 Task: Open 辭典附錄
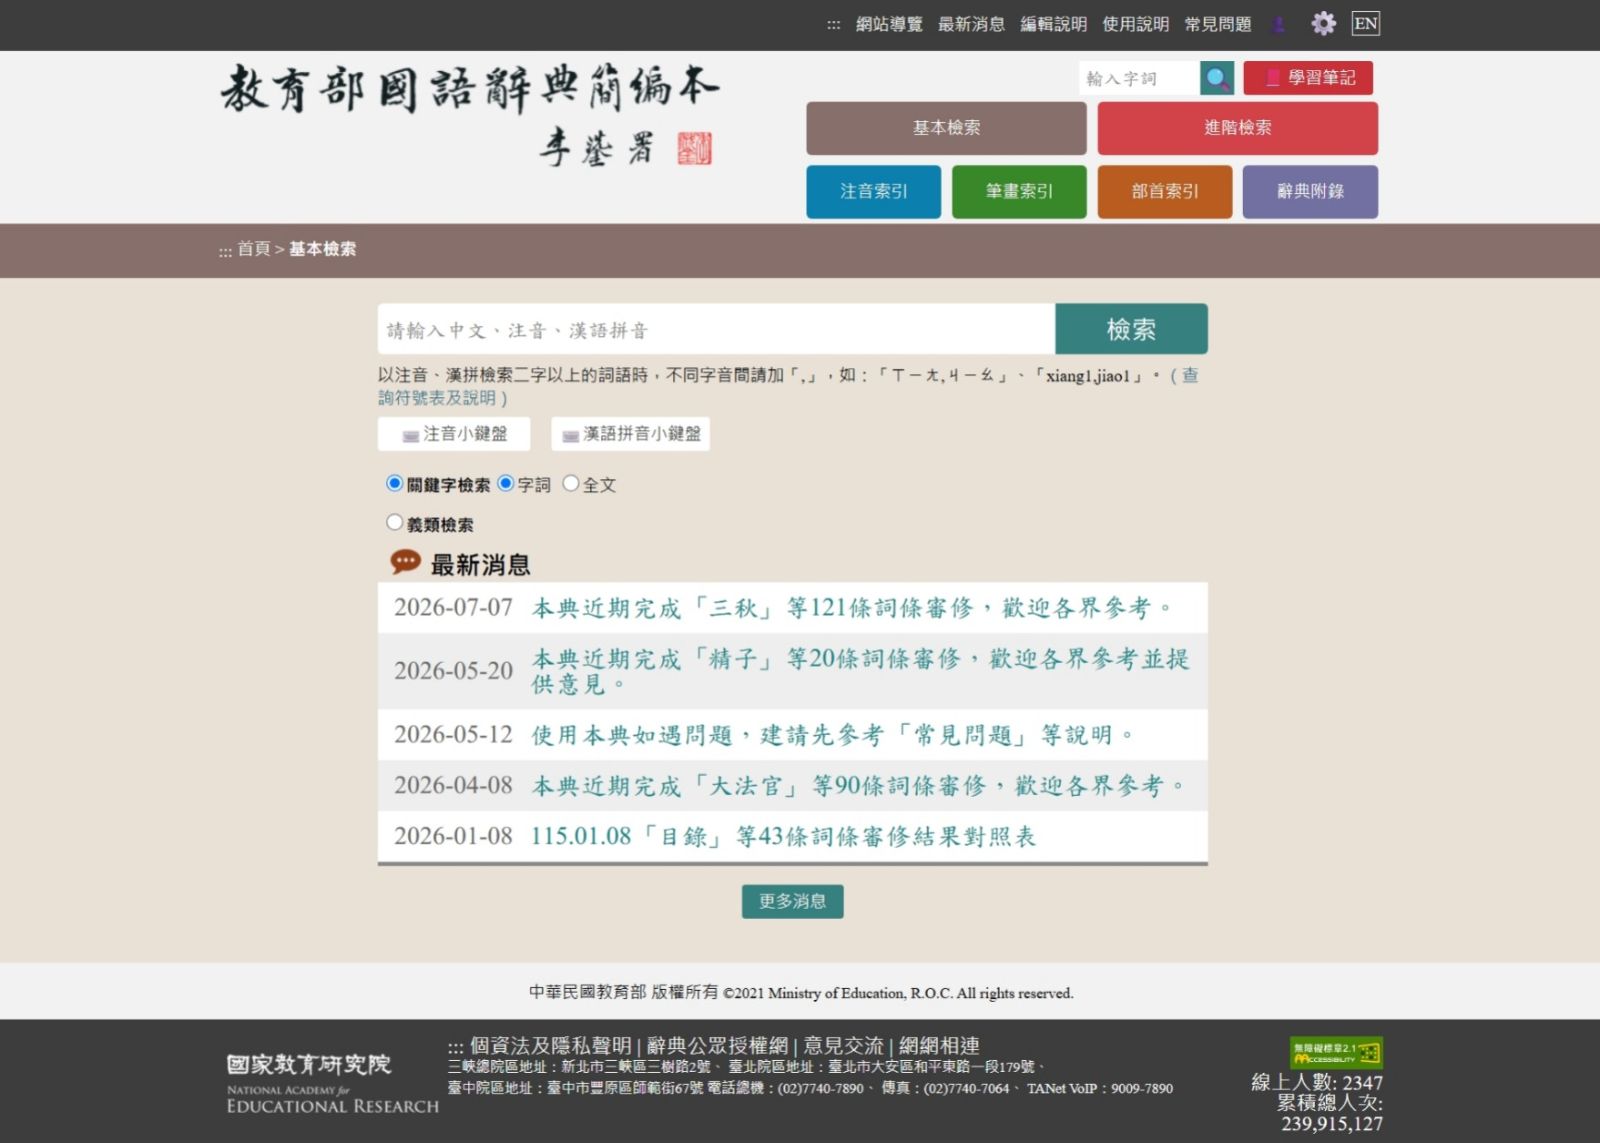1310,191
